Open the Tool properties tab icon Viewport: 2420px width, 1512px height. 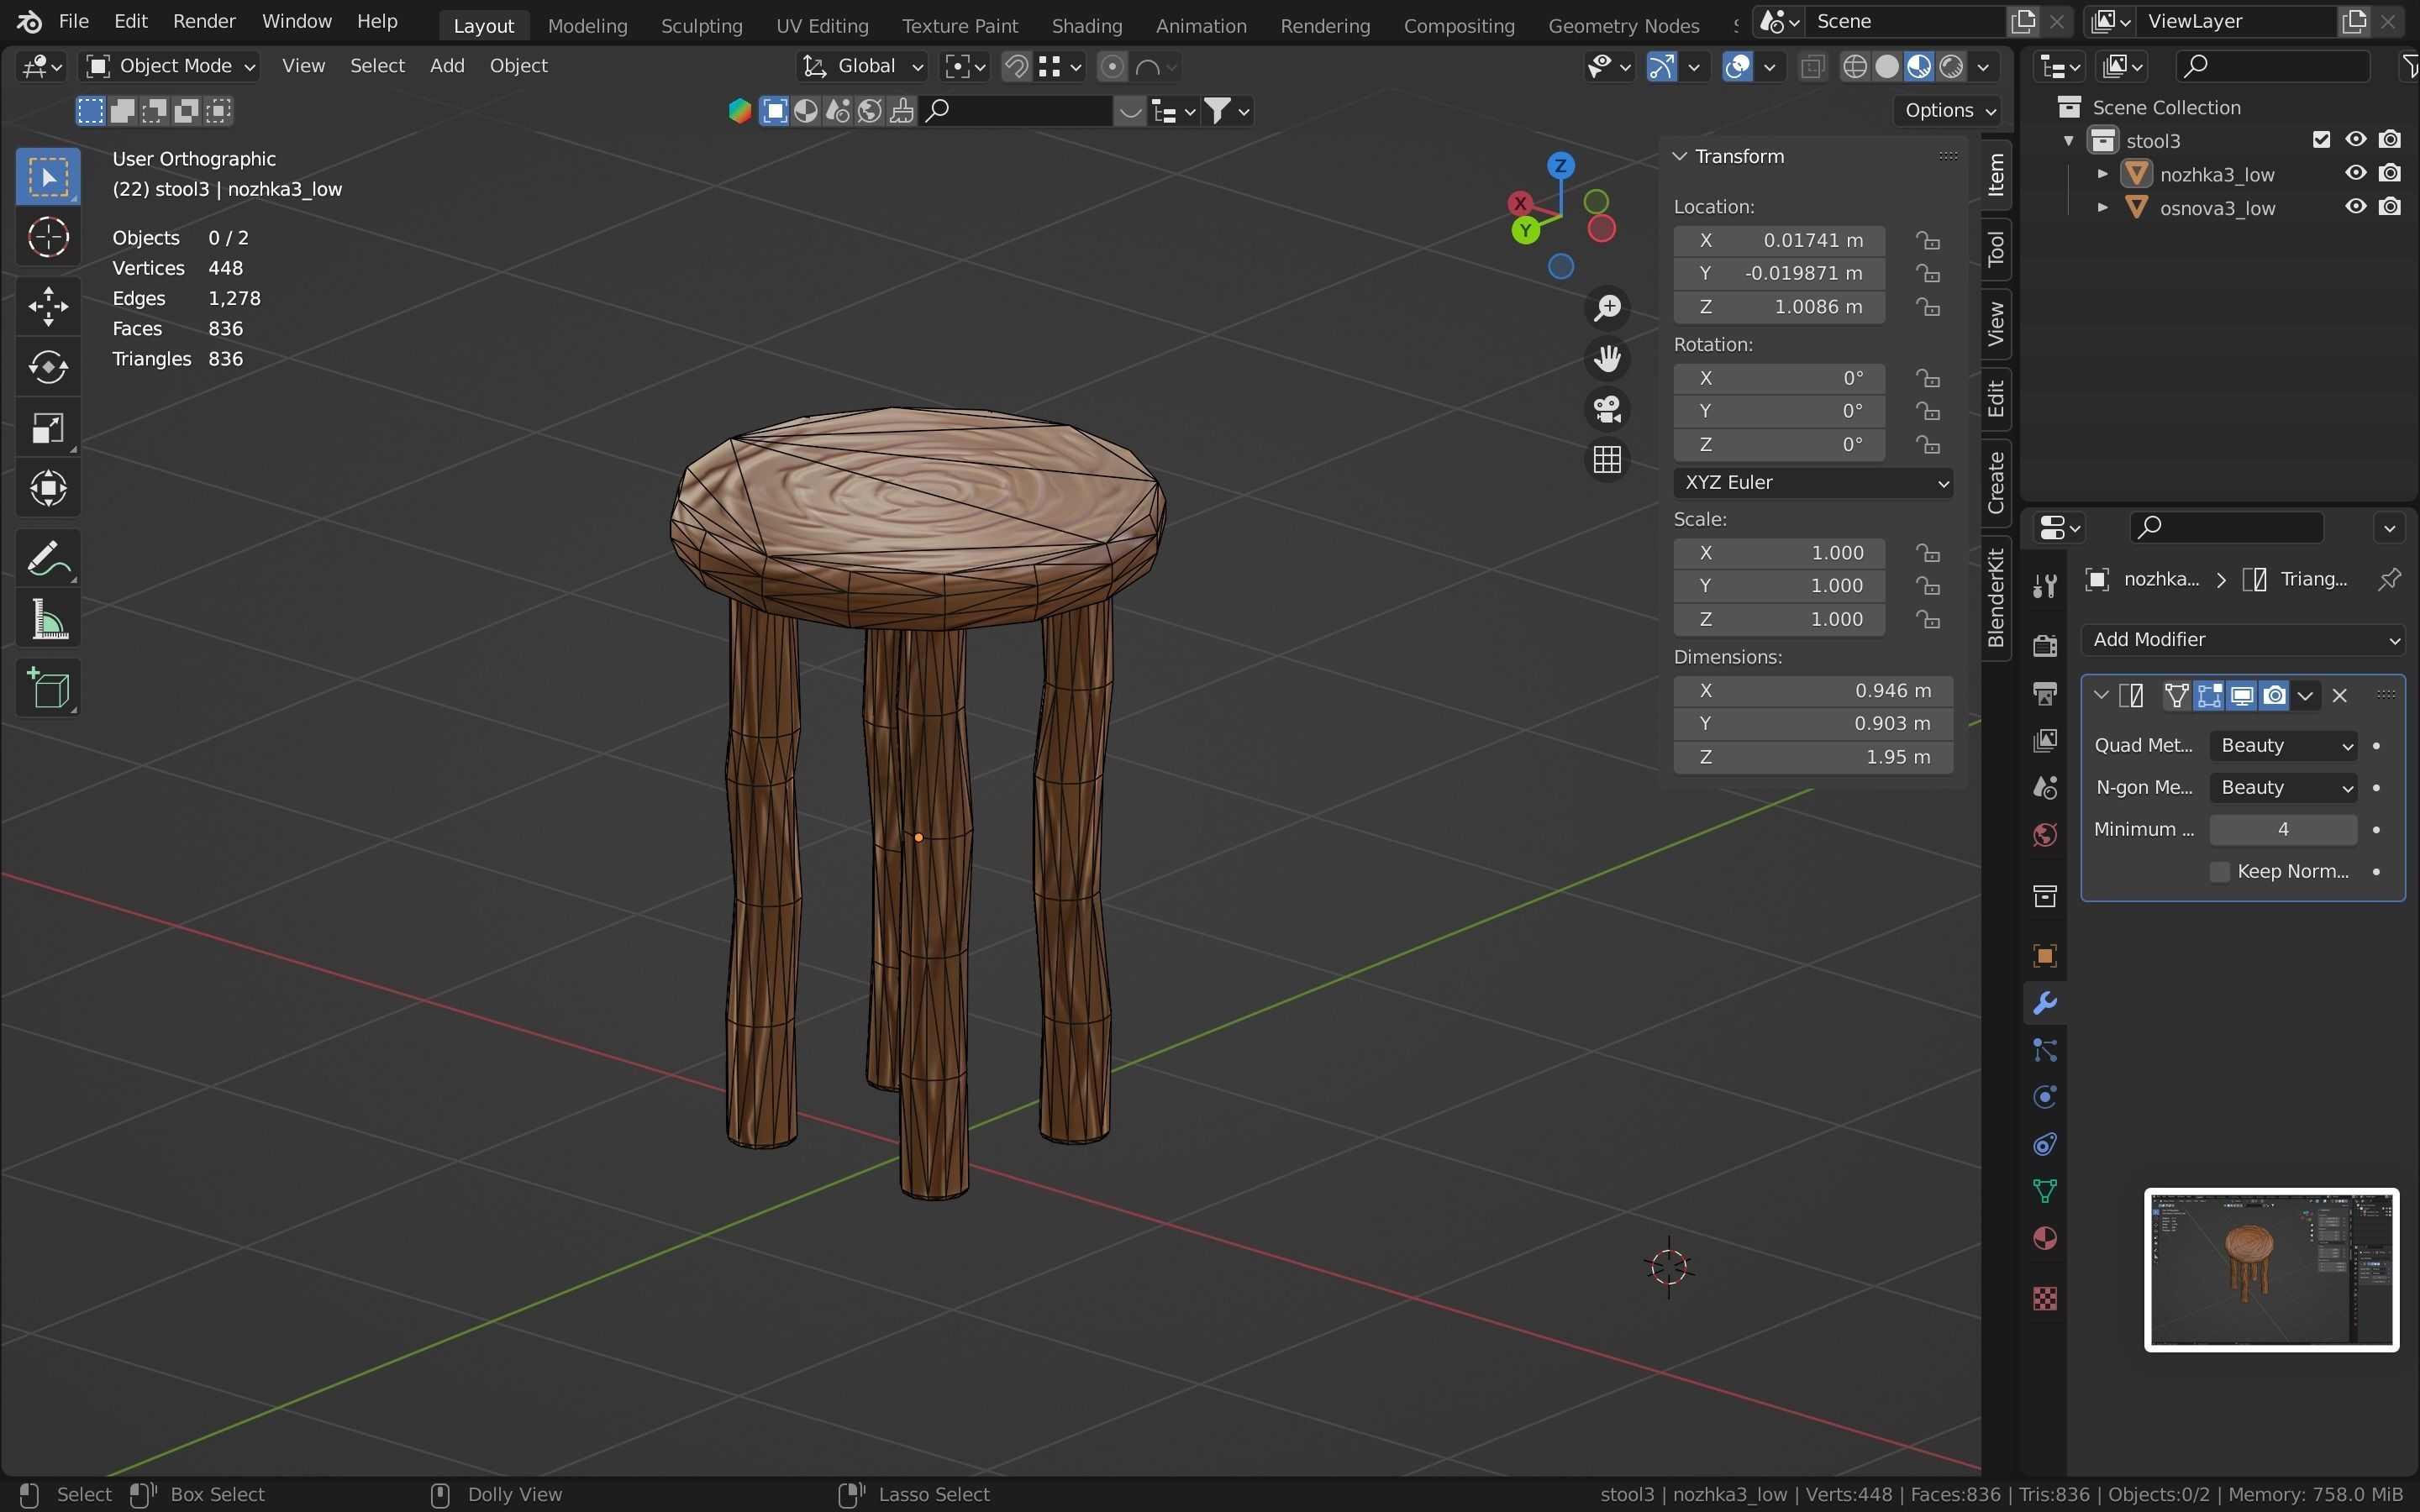click(x=2044, y=586)
